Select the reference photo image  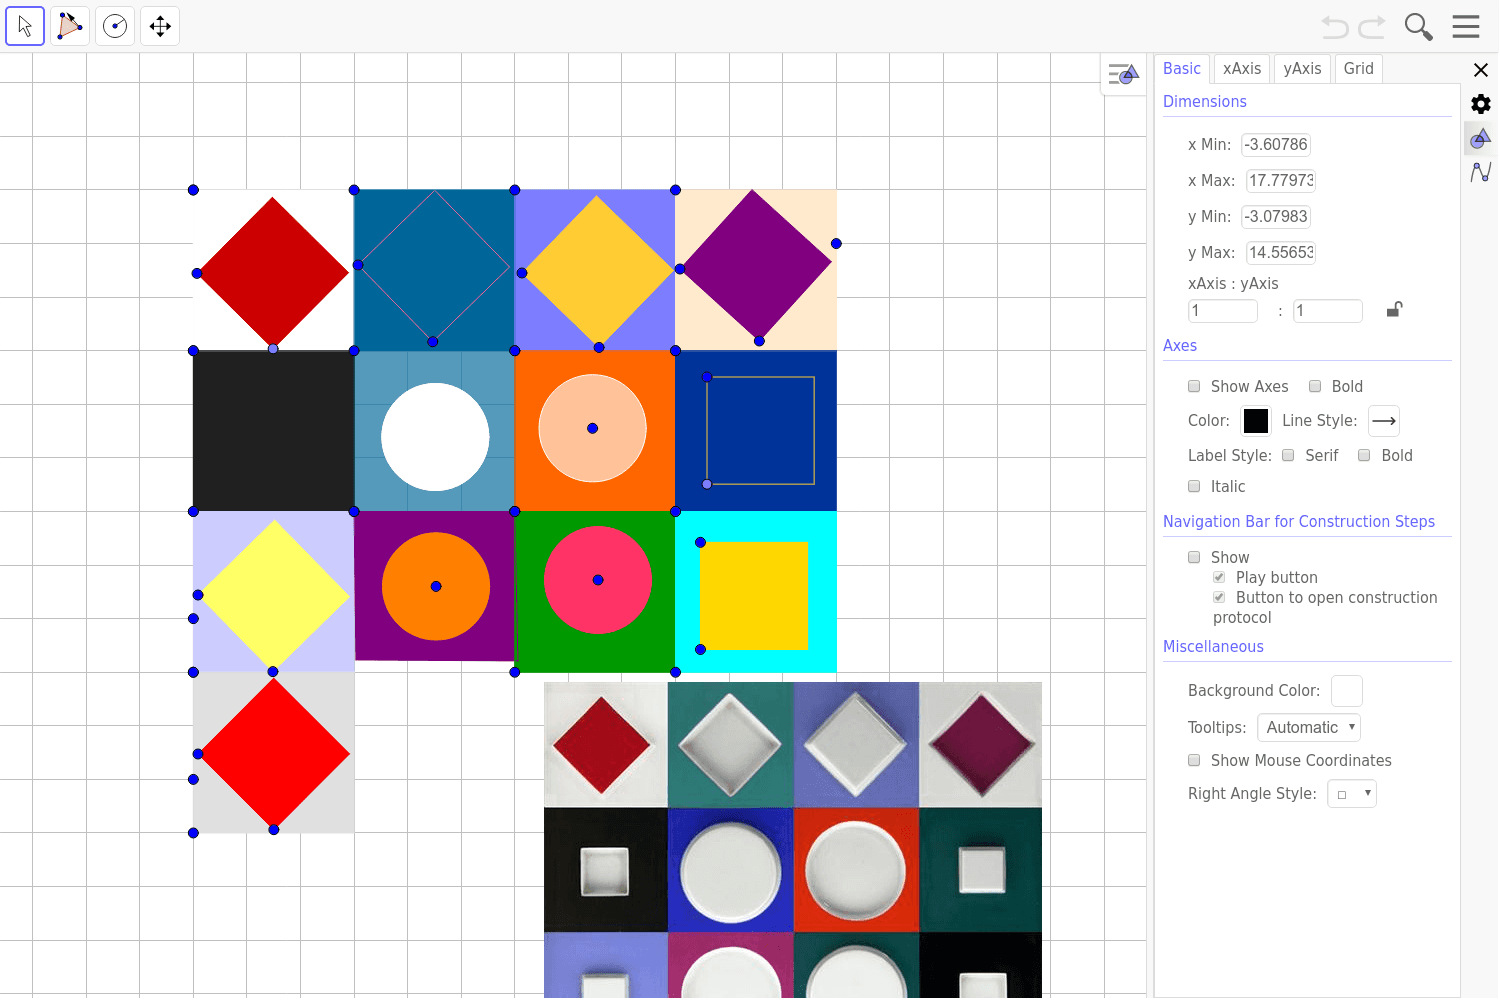click(793, 840)
